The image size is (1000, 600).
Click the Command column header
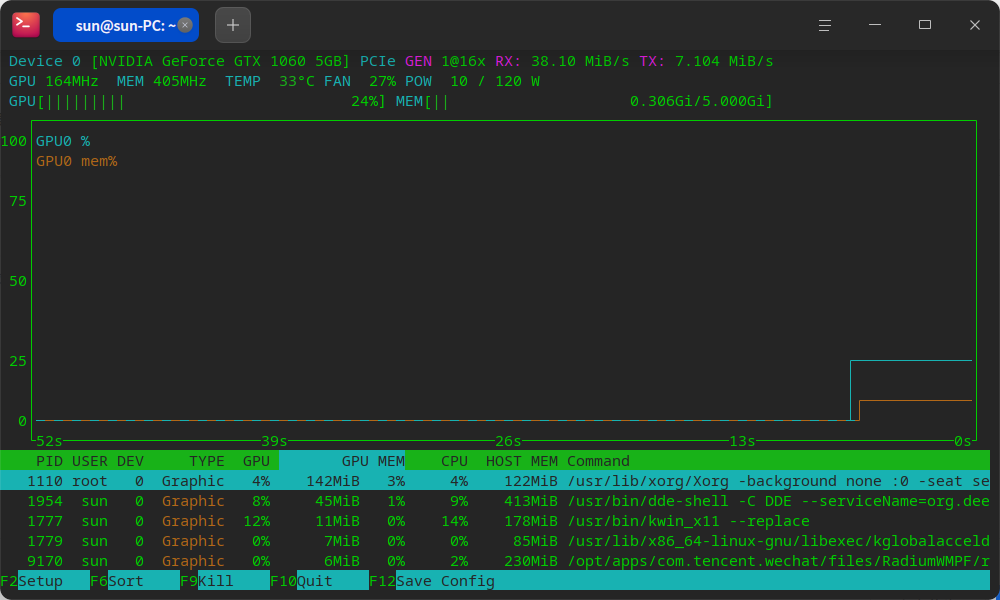coord(598,461)
